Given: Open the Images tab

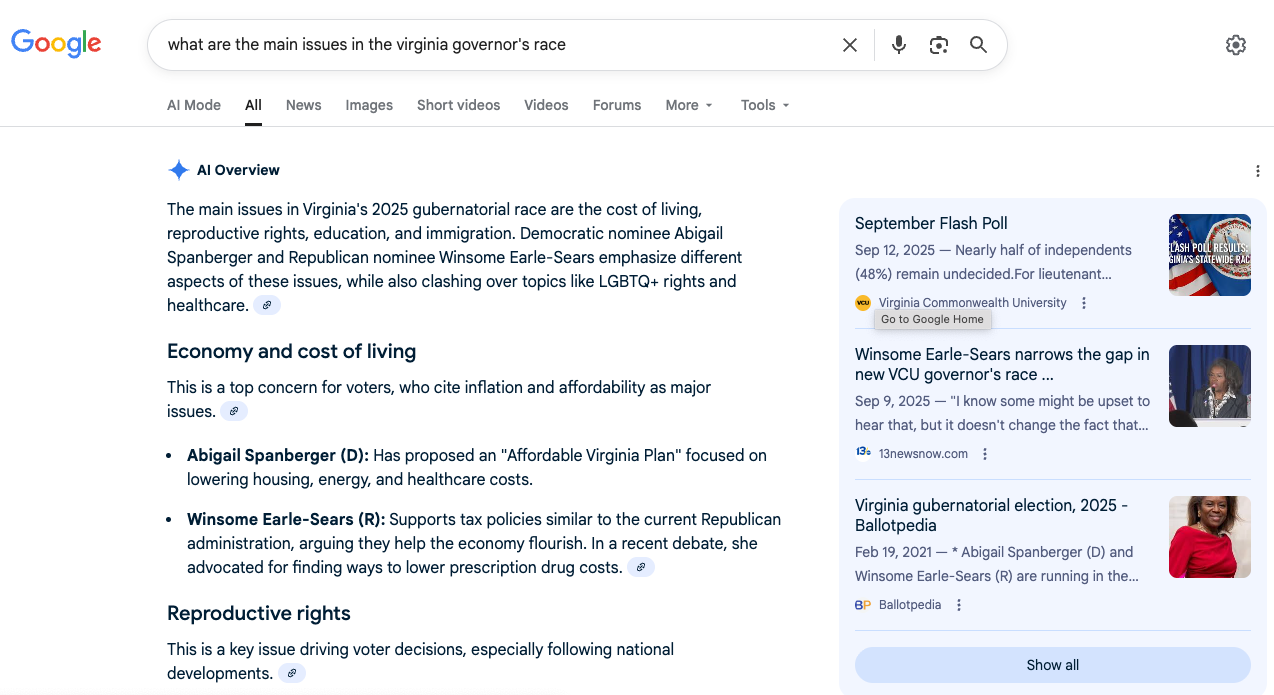Looking at the screenshot, I should (369, 105).
